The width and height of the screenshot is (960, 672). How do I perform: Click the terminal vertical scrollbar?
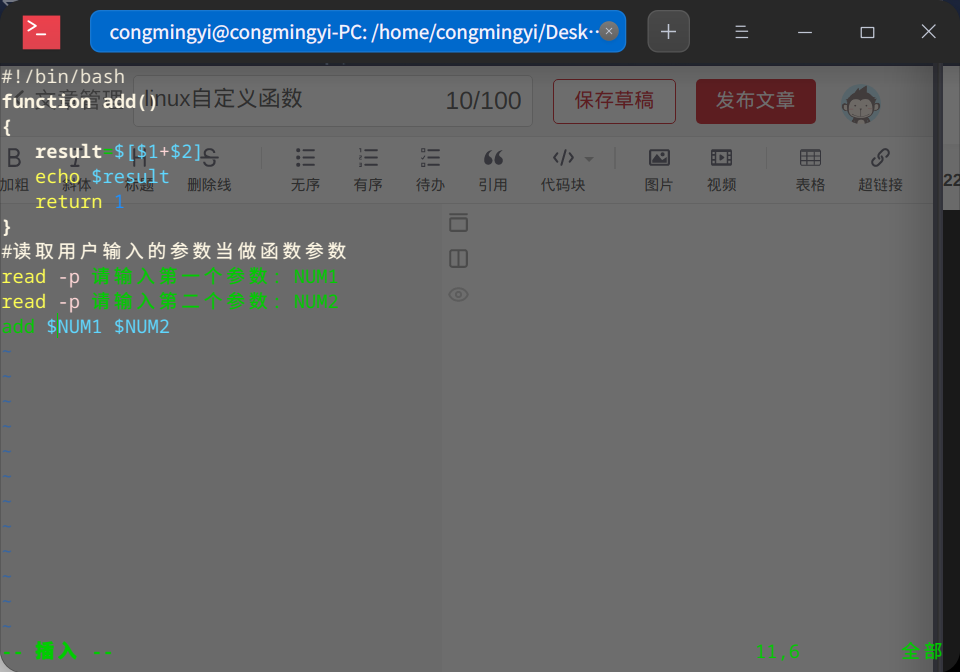pos(937,367)
